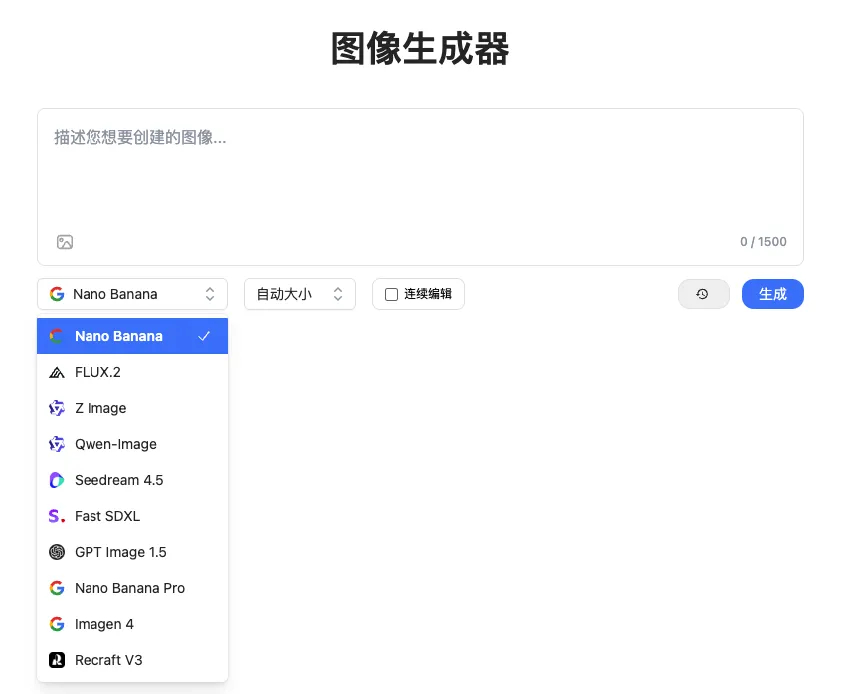Click the FLUX.2 triangle logo icon

tap(57, 372)
